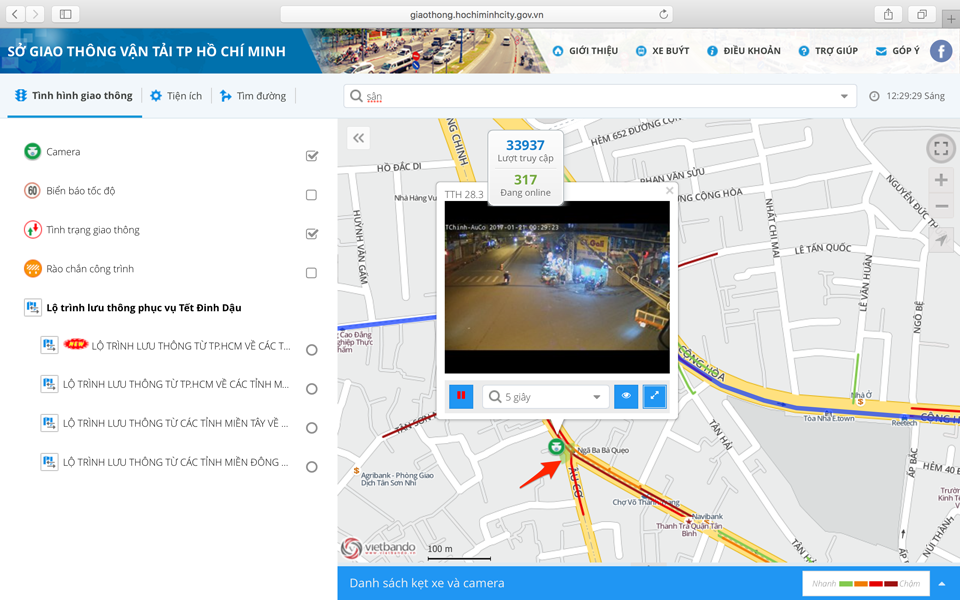Collapse the left panel with double chevron
The height and width of the screenshot is (600, 960).
click(359, 138)
